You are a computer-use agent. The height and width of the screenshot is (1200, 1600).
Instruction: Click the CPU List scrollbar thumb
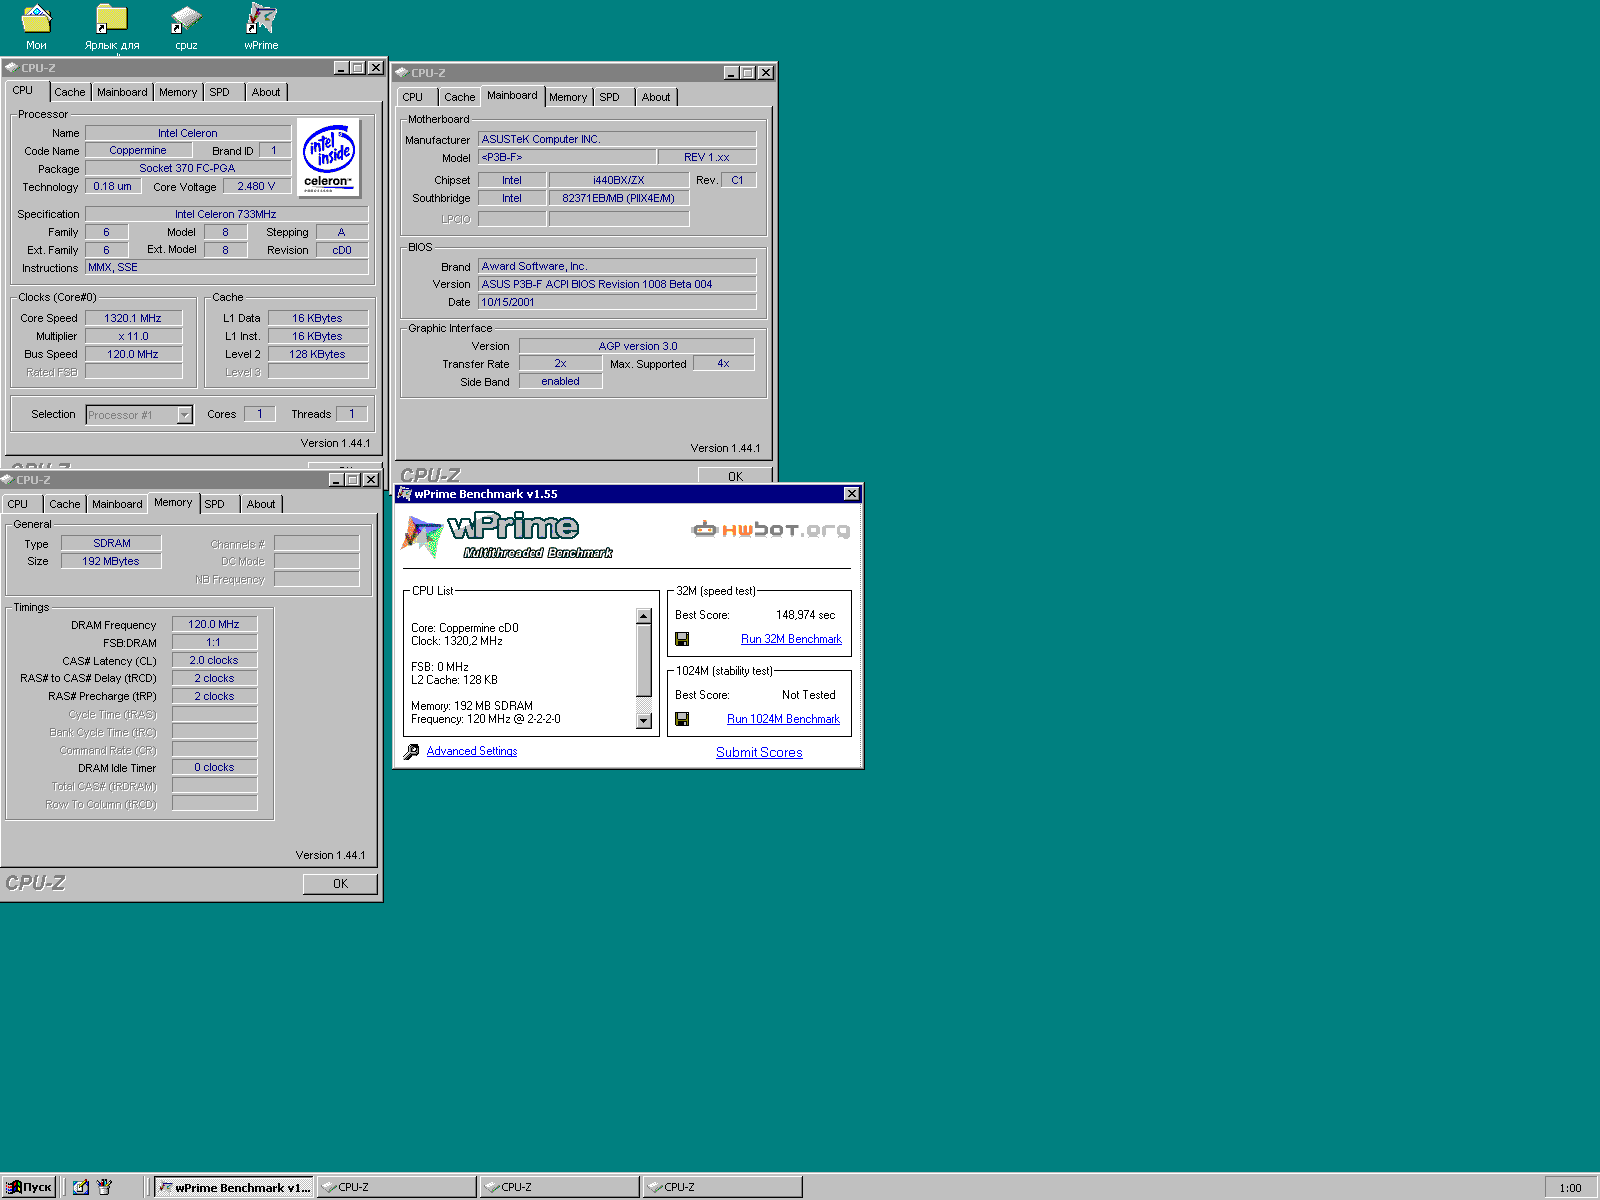[x=643, y=660]
